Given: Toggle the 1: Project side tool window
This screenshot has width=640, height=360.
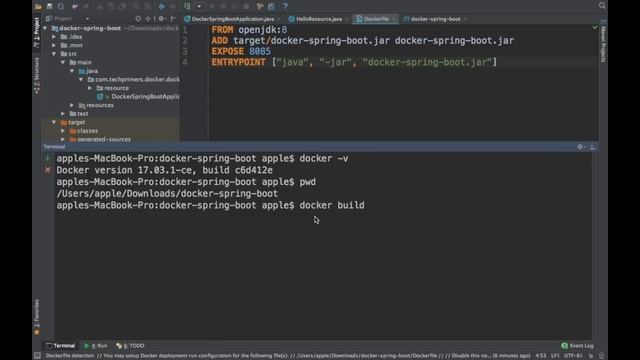Looking at the screenshot, I should [37, 32].
